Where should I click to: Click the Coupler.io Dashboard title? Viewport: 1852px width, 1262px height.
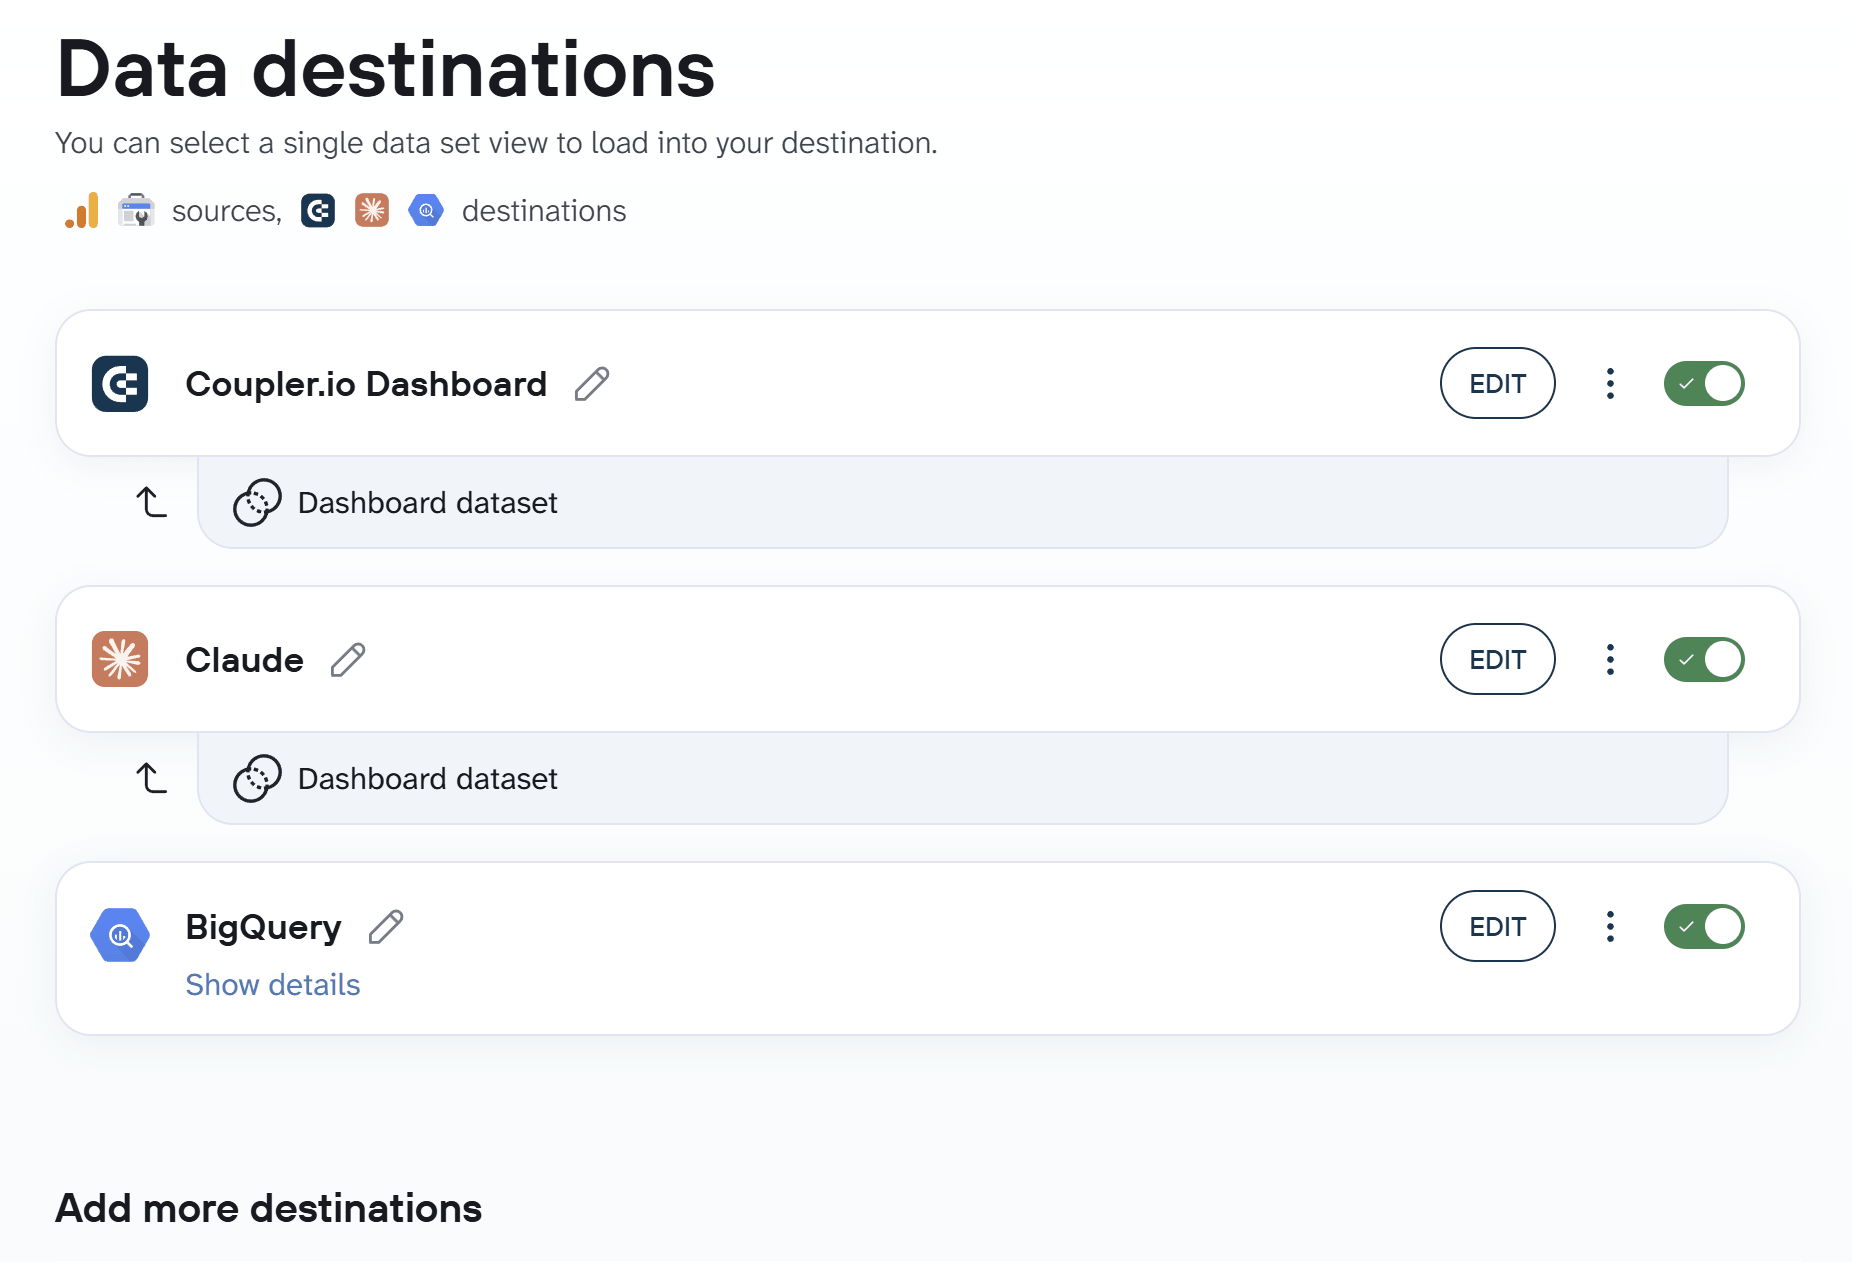pos(366,384)
